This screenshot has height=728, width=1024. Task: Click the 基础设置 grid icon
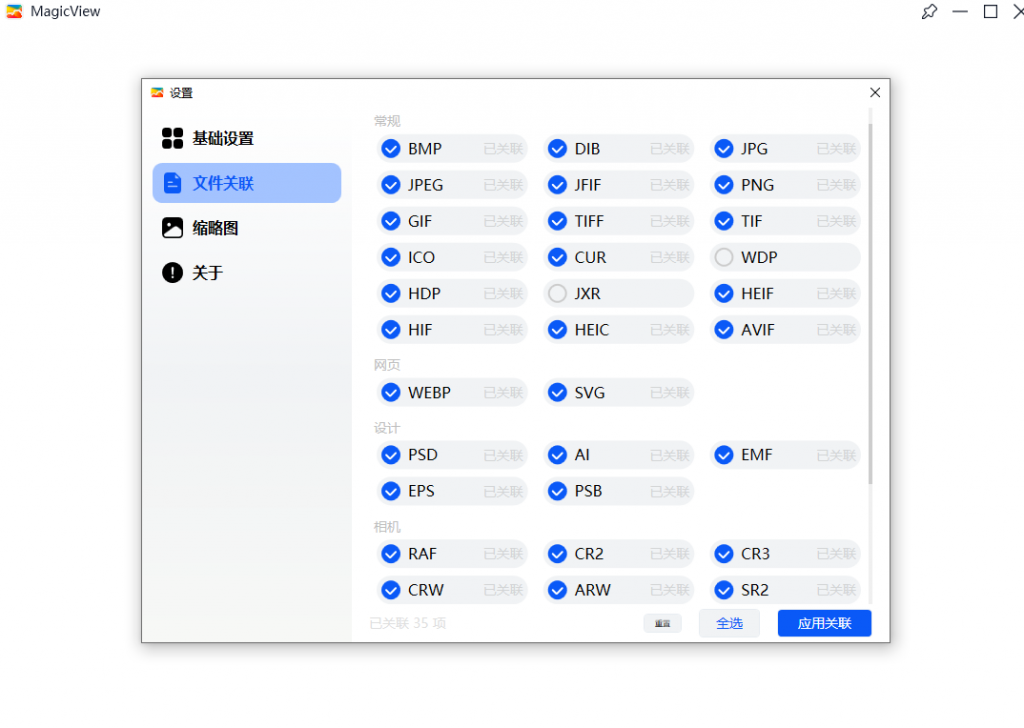point(172,138)
